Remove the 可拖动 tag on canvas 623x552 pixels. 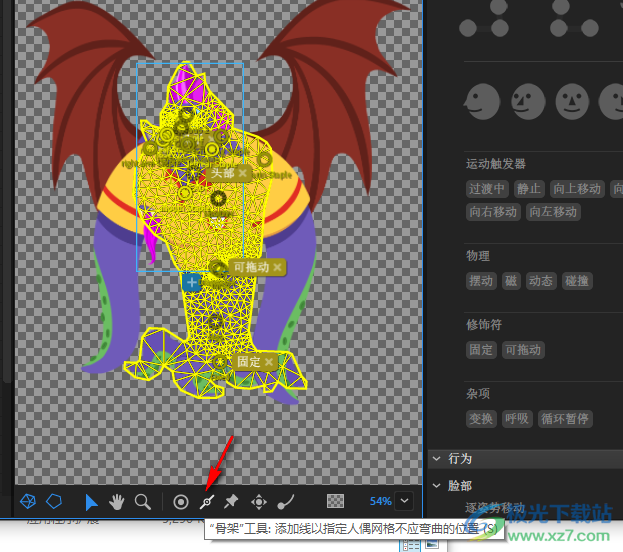278,267
